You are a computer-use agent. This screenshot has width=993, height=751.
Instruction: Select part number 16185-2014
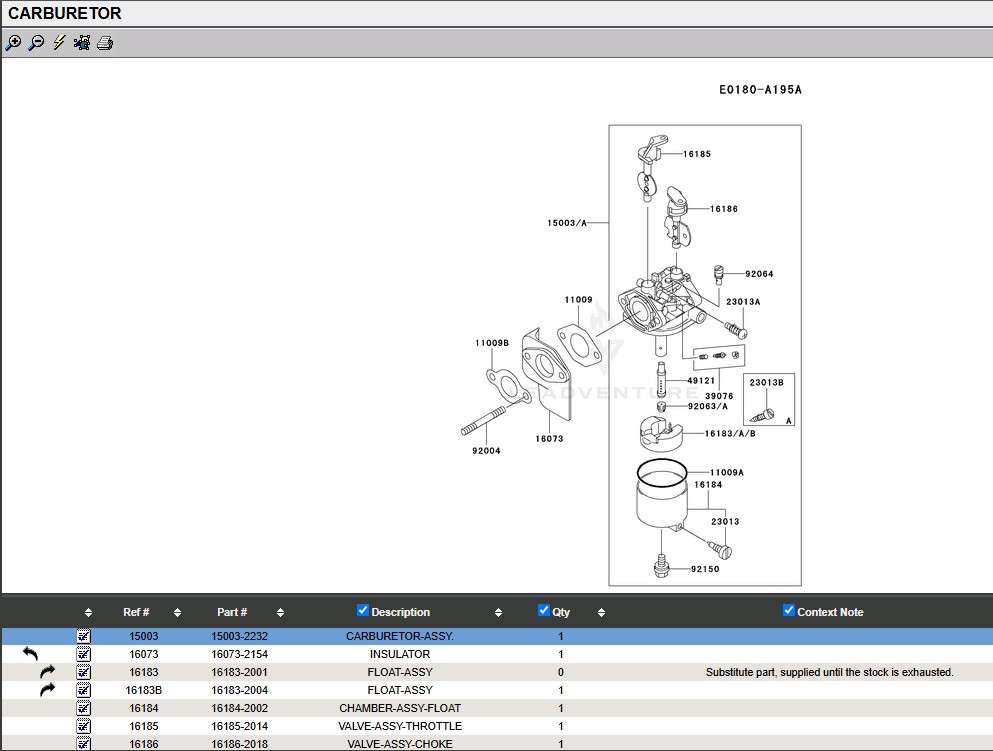pyautogui.click(x=239, y=726)
